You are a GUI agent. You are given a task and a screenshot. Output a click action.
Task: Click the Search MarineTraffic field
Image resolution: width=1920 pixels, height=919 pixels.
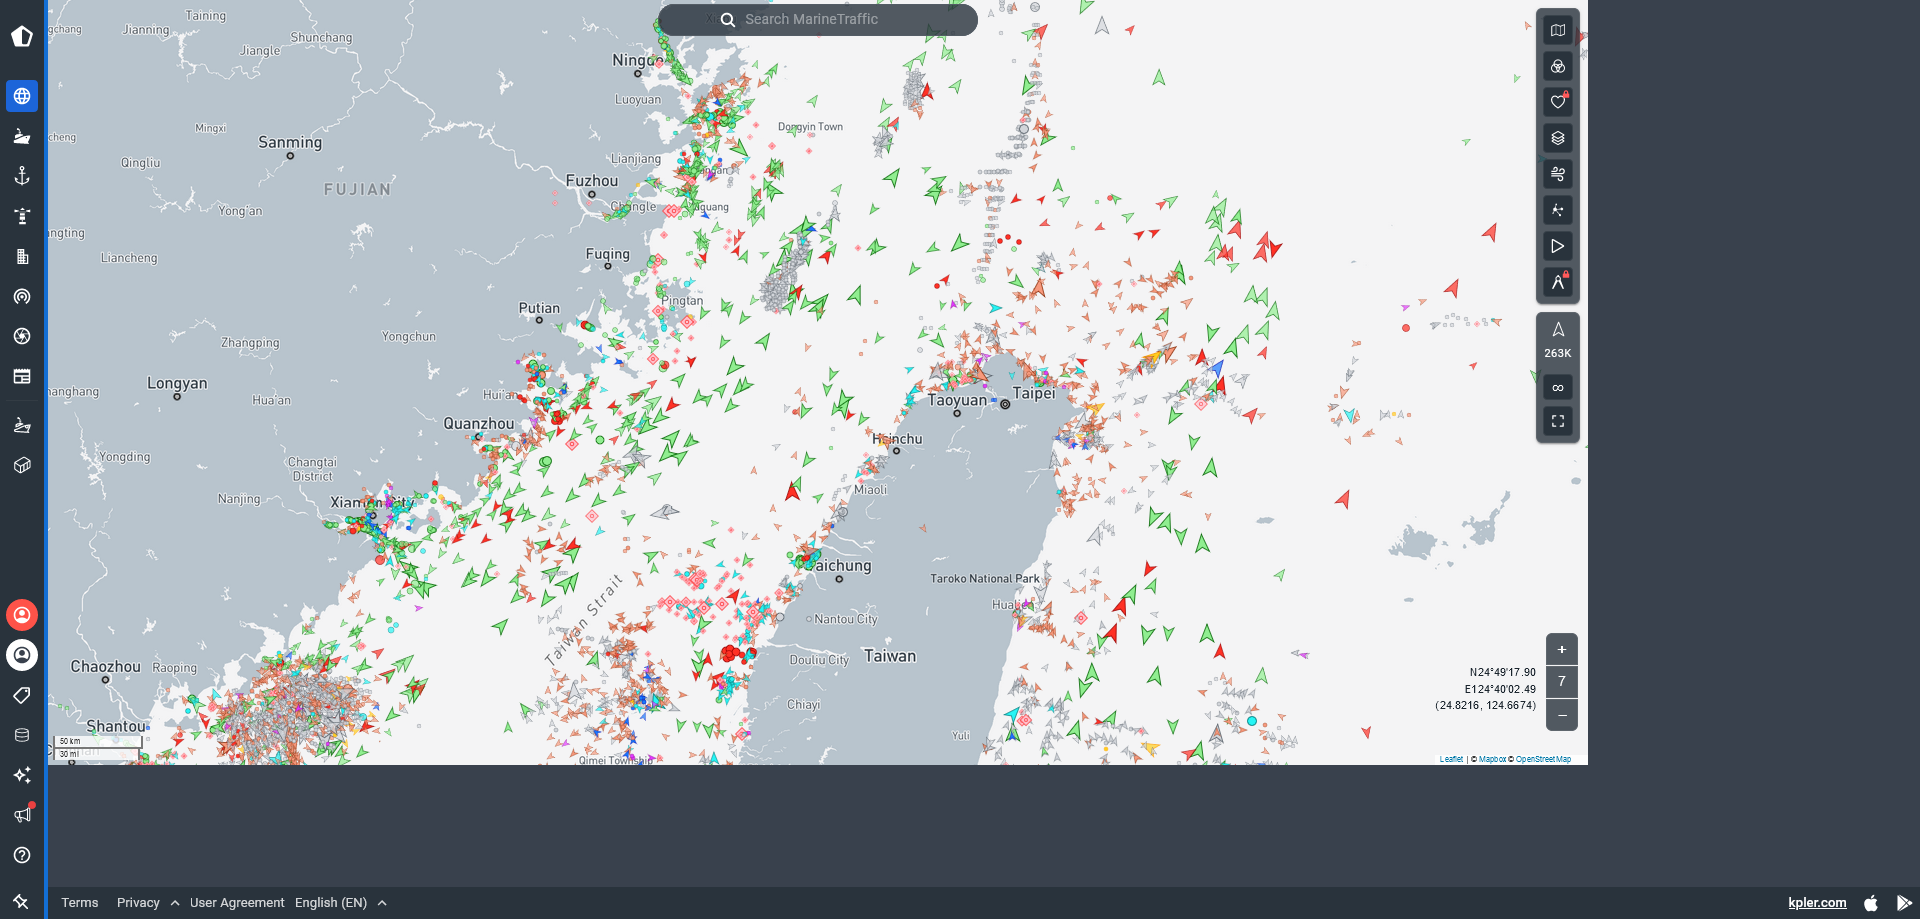tap(818, 19)
